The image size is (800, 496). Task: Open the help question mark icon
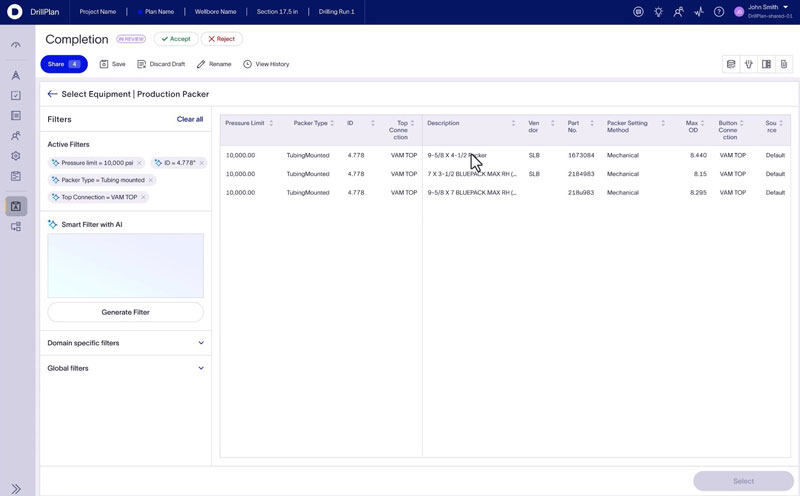point(719,12)
